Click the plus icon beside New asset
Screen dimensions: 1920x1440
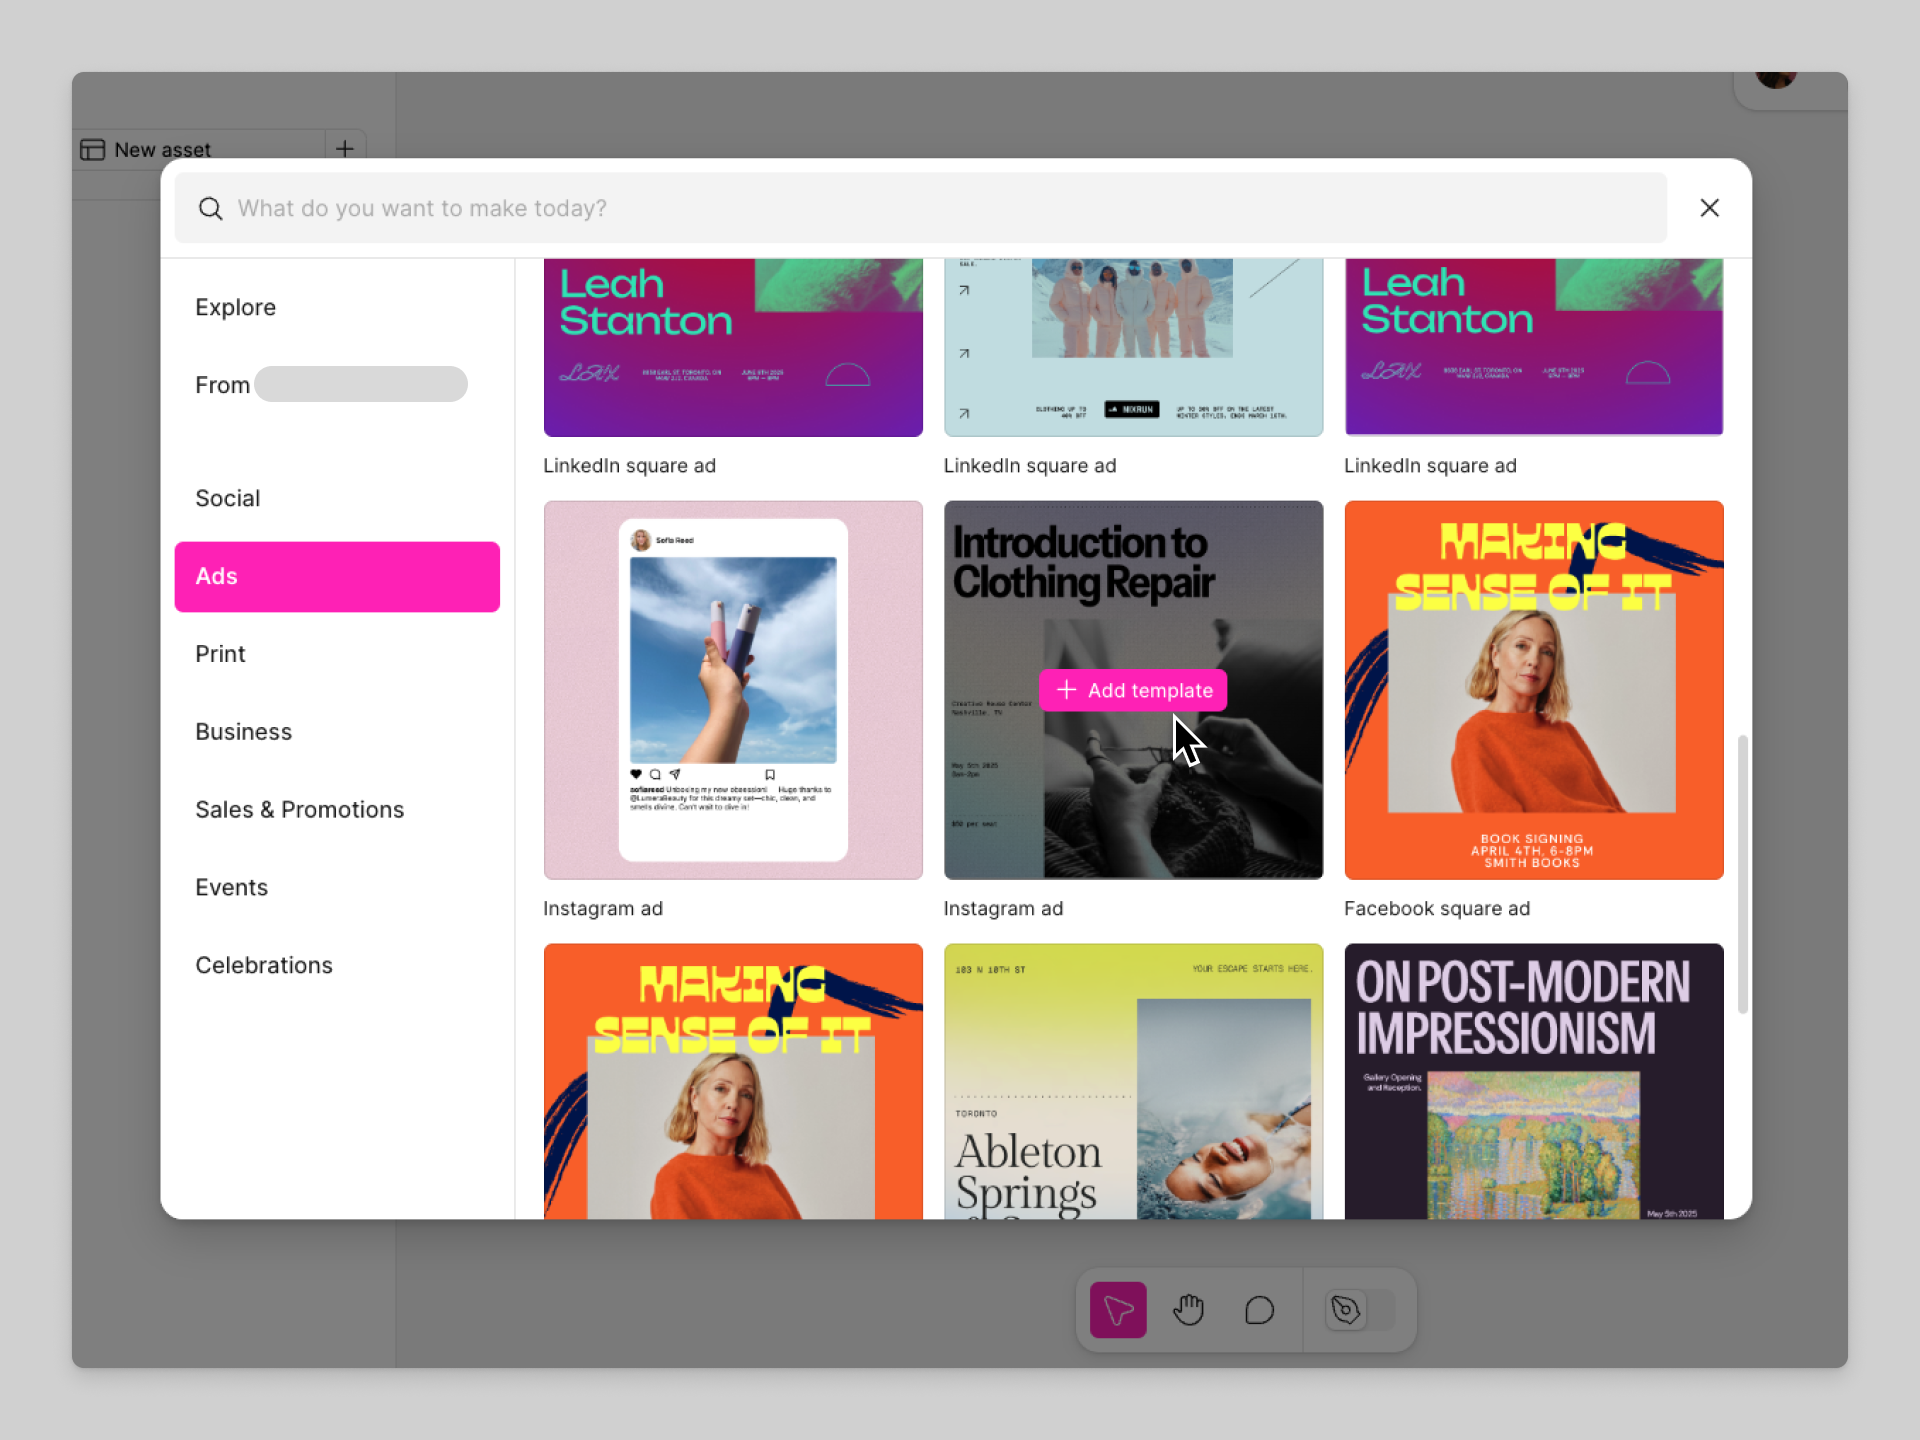click(x=345, y=149)
